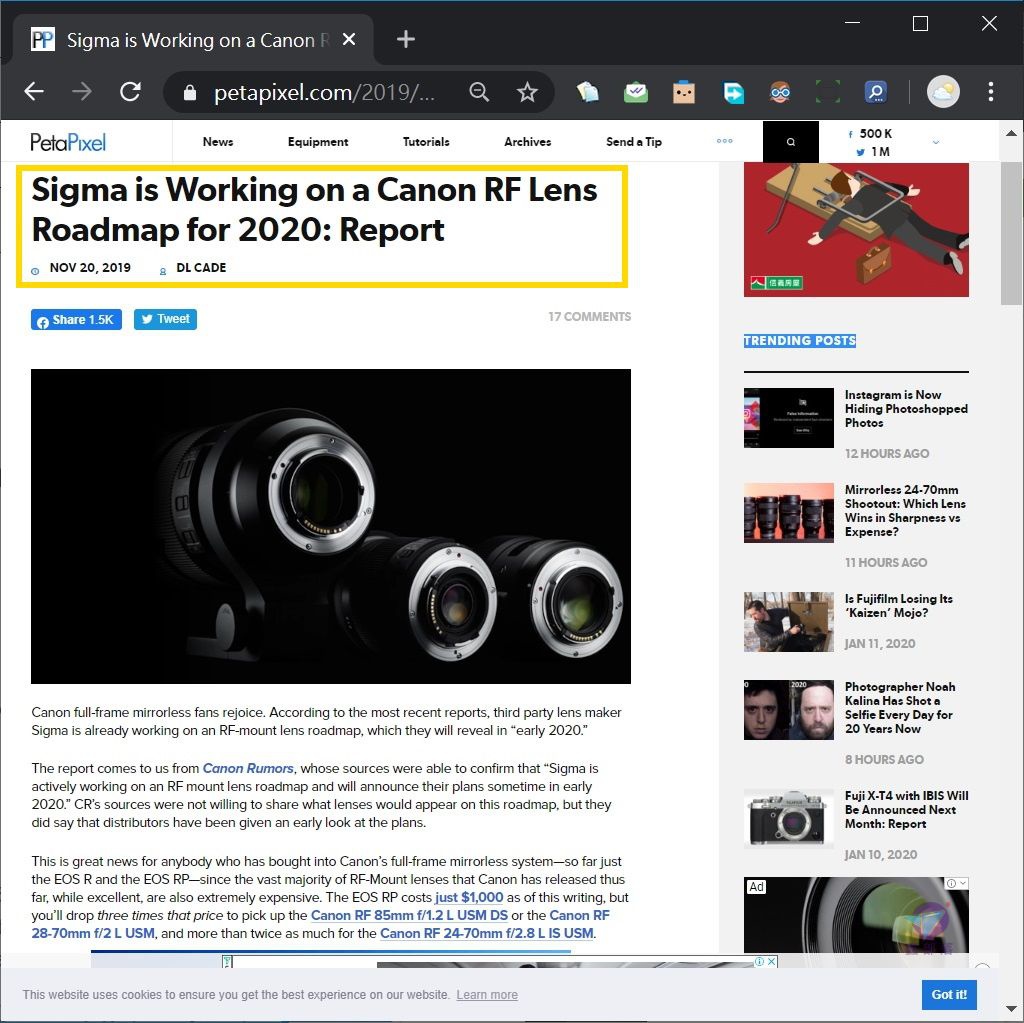Open the Canon RF 24-70mm f/2.8 L IS USM link
The height and width of the screenshot is (1023, 1024).
click(x=487, y=934)
